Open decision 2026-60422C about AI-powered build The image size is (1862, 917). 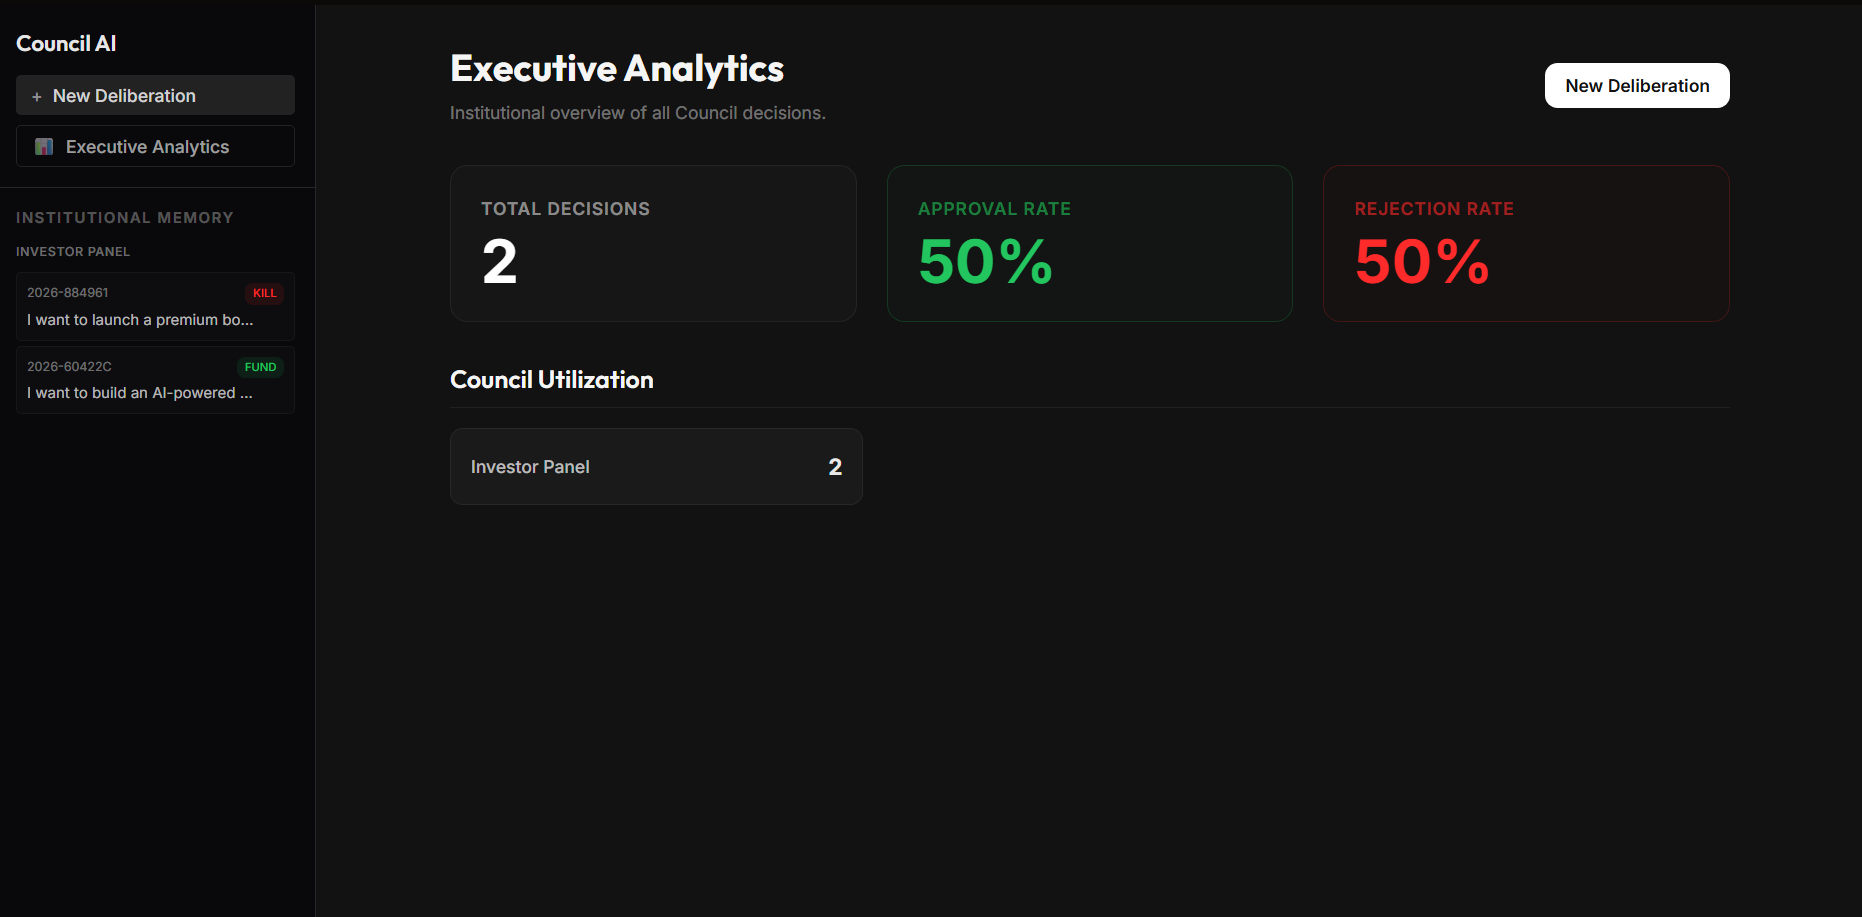point(155,380)
